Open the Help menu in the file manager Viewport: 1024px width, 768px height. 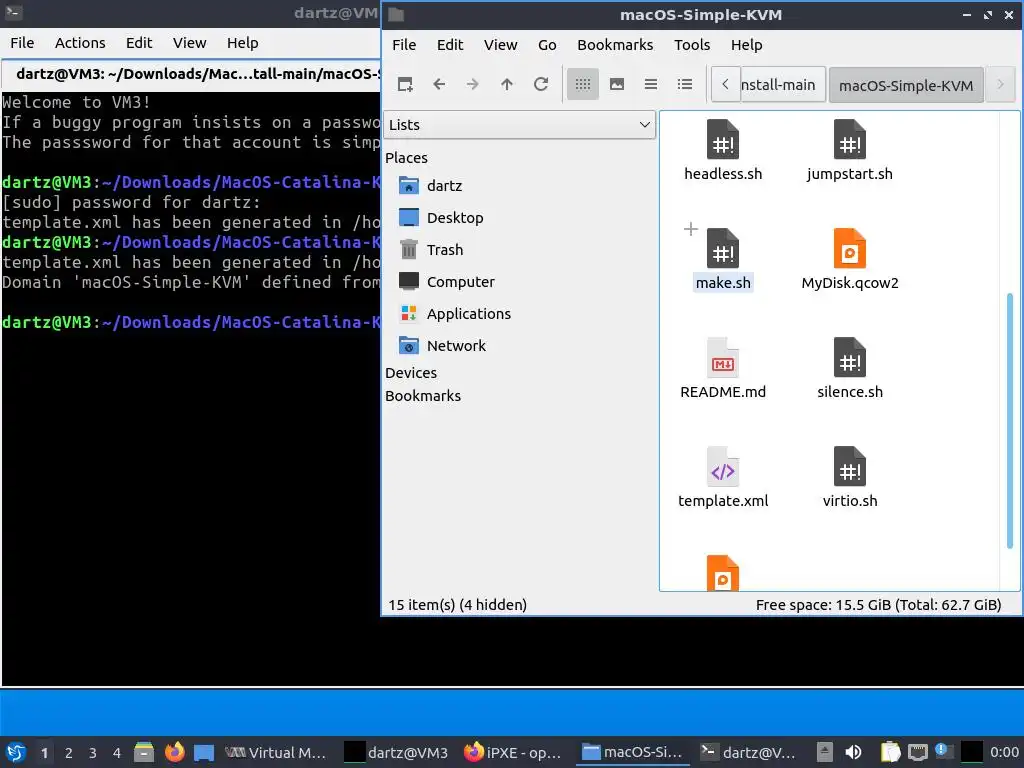point(746,45)
